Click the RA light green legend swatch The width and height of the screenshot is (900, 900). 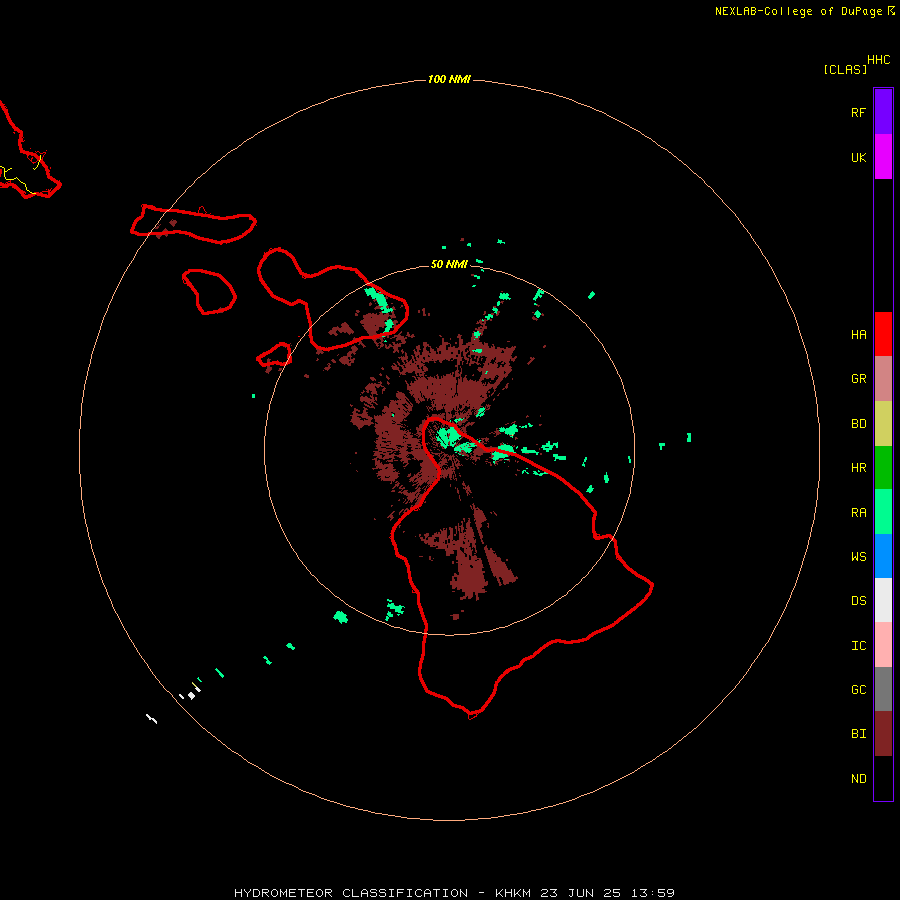click(x=883, y=512)
